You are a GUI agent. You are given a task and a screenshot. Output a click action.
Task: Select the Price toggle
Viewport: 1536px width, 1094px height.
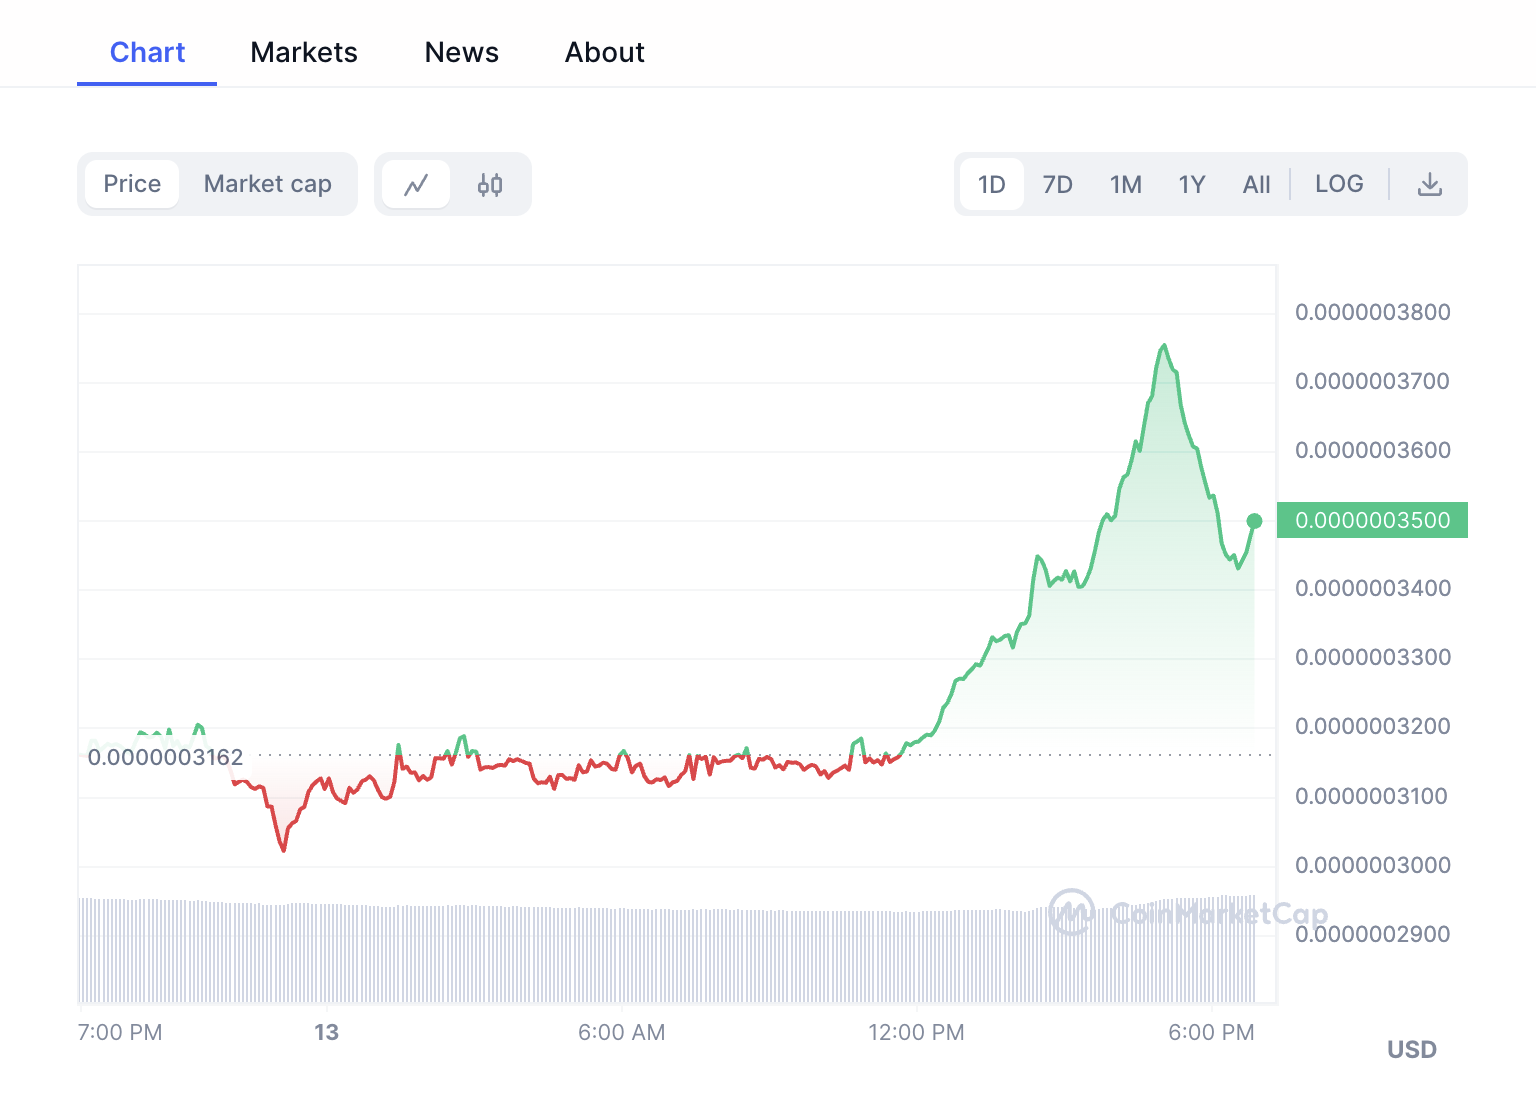pos(132,184)
